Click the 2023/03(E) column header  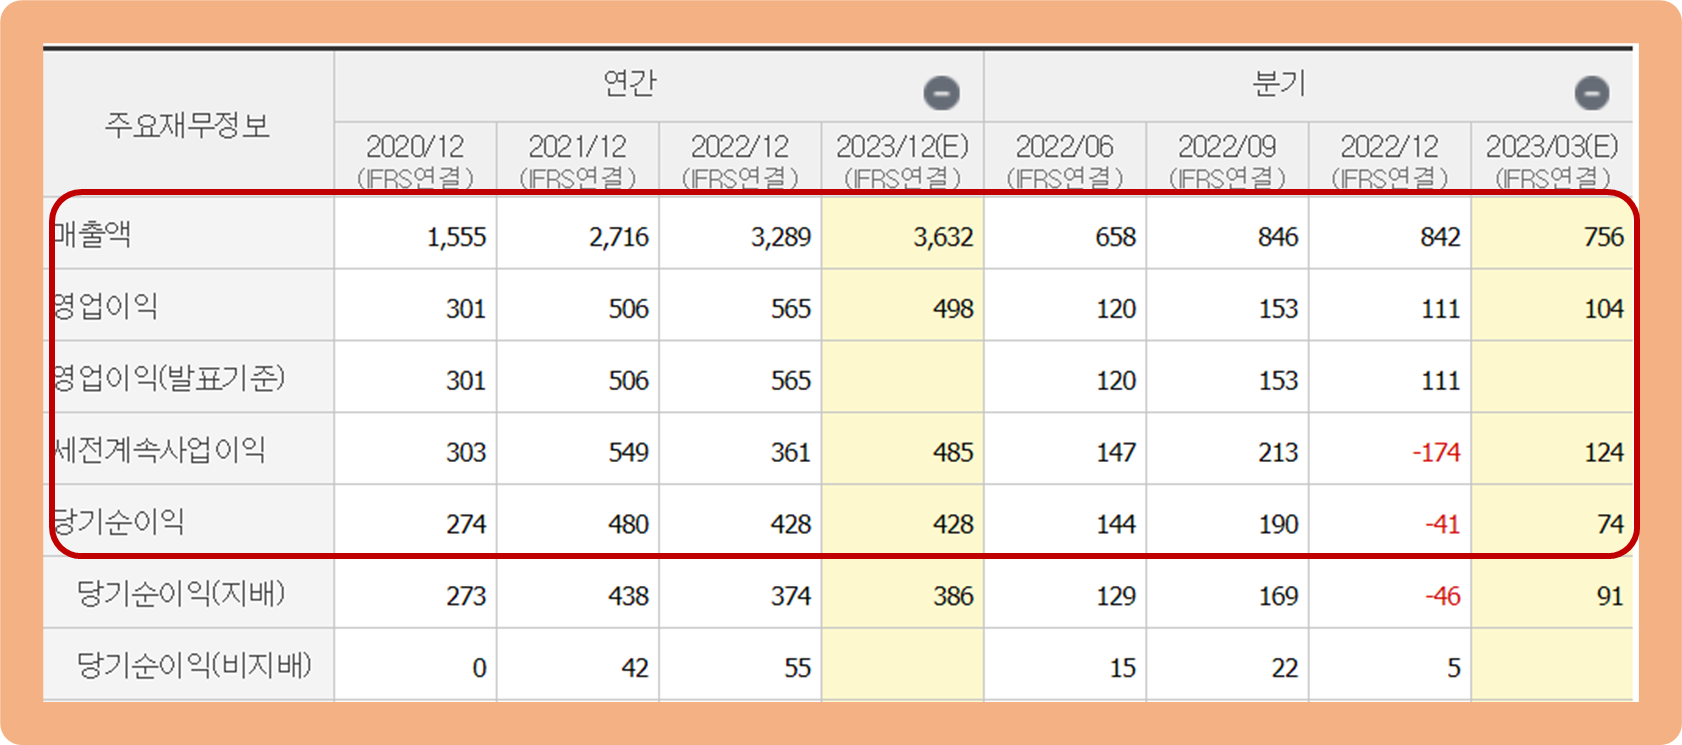click(x=1552, y=160)
